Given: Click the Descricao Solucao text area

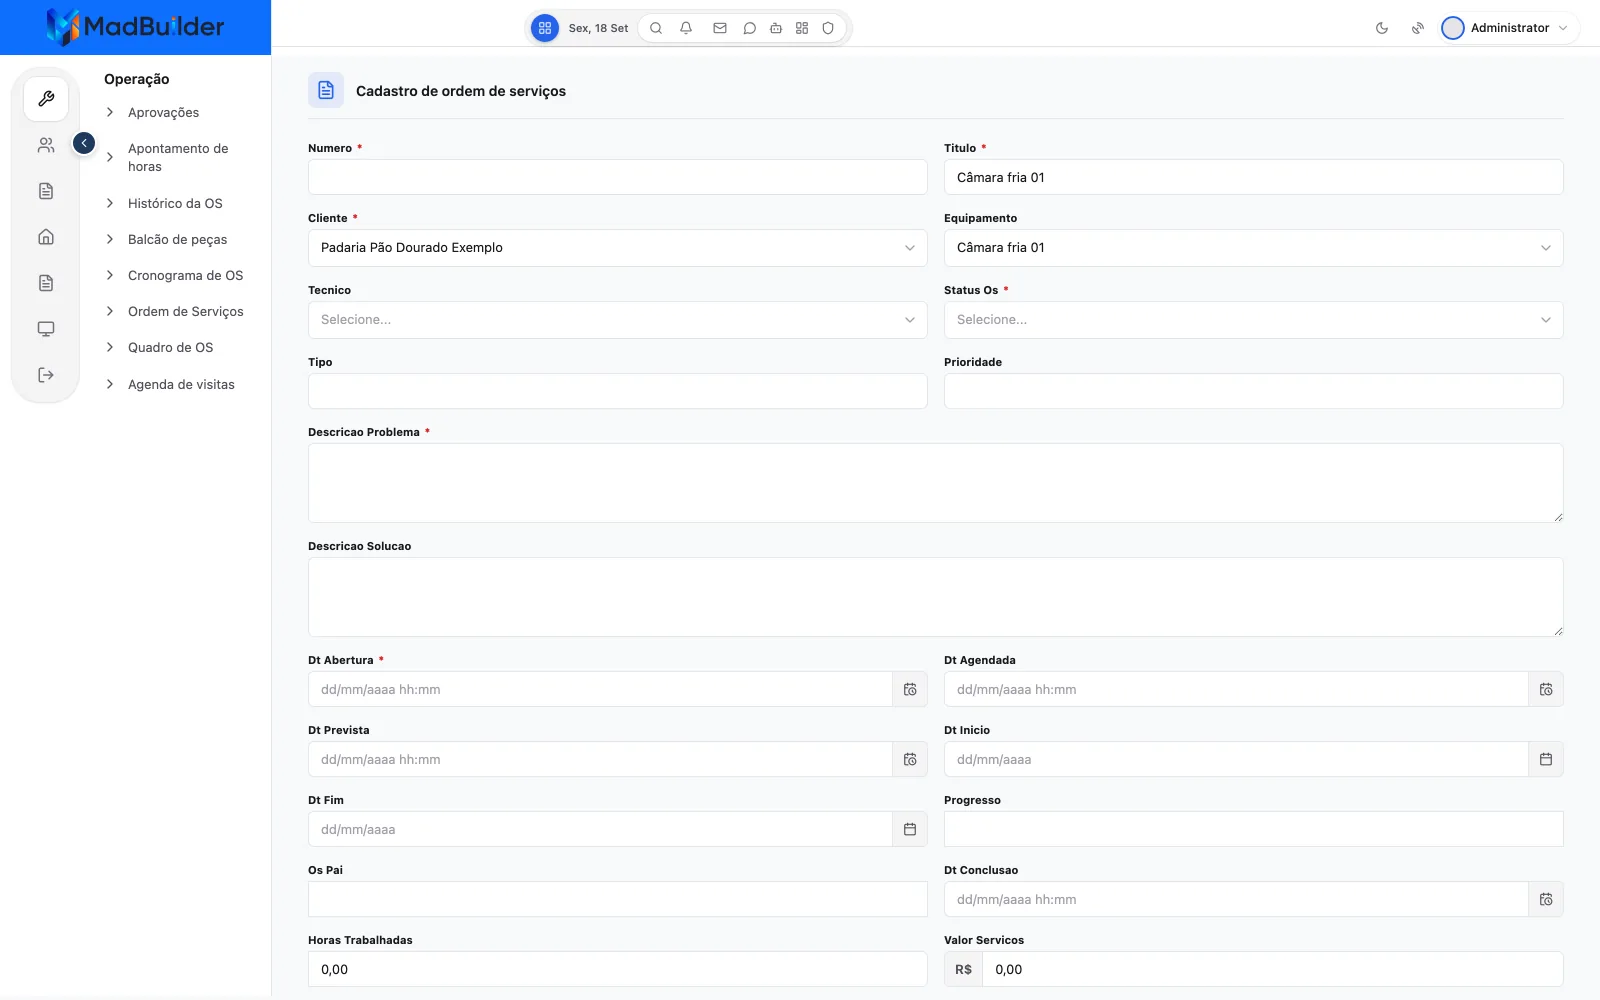Looking at the screenshot, I should [936, 597].
